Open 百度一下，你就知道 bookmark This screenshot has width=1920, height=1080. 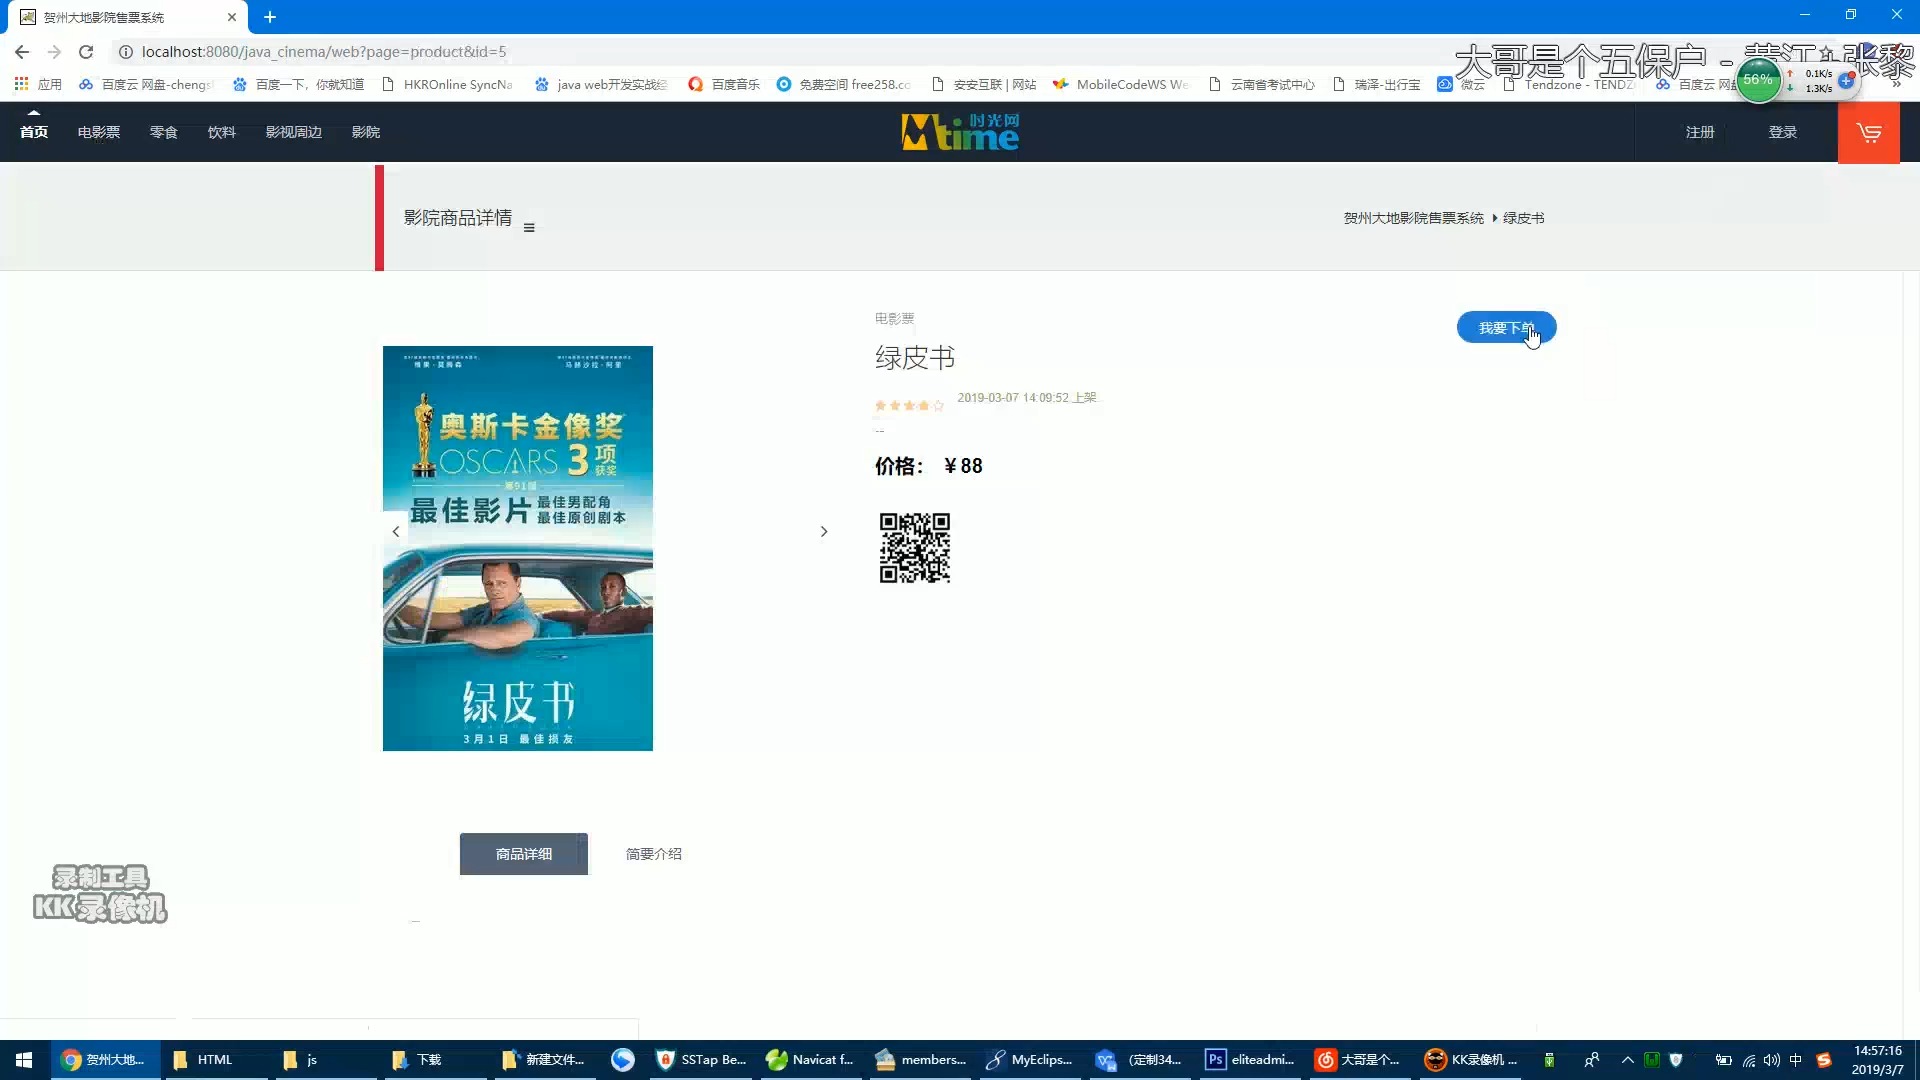pyautogui.click(x=298, y=85)
